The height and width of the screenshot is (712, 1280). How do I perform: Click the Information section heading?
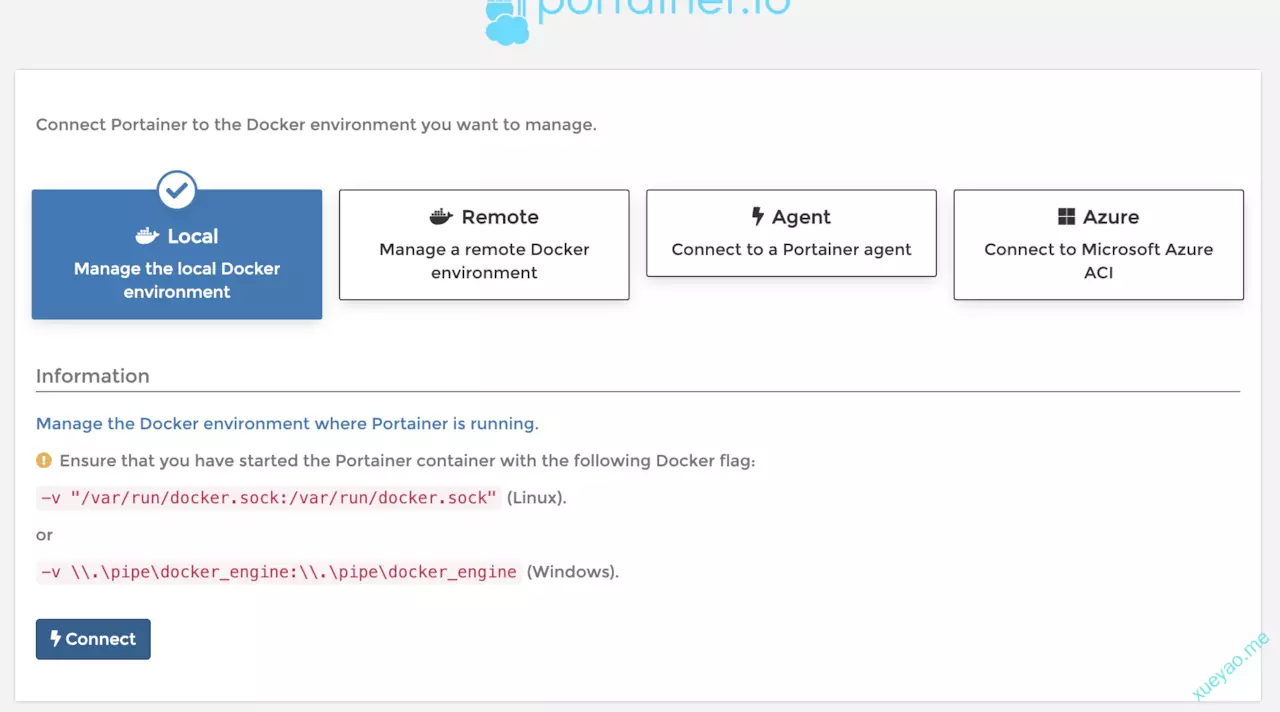click(x=93, y=376)
